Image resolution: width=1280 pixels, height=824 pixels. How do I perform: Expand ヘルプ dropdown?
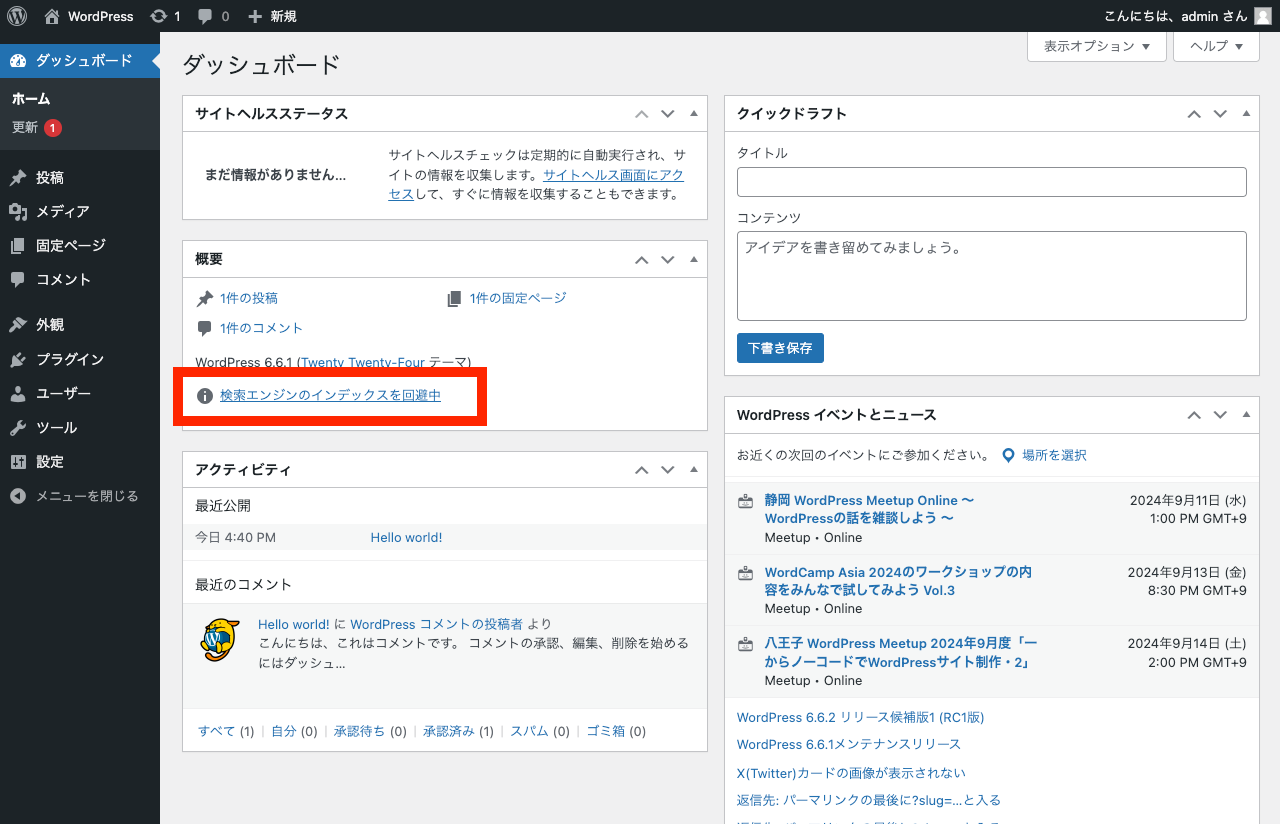tap(1217, 46)
